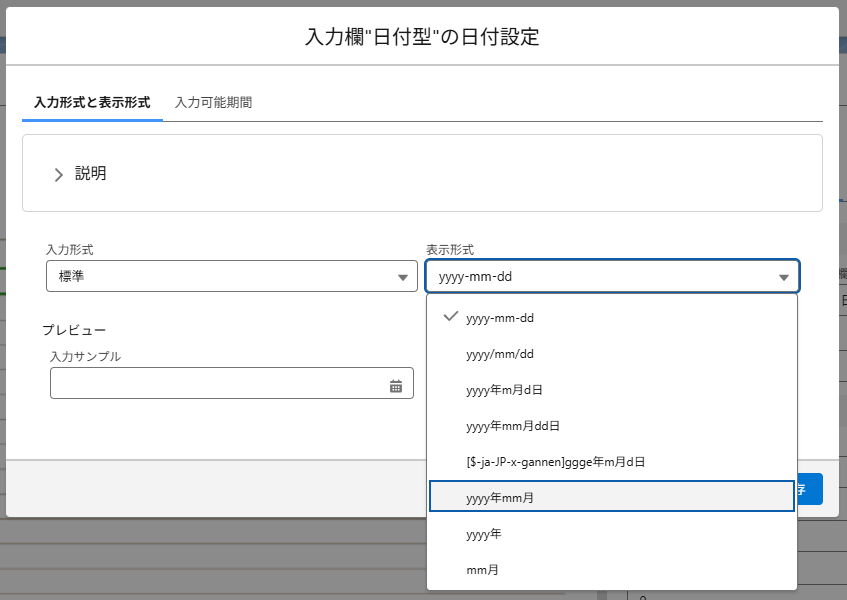
Task: Switch to the 入力形式と表示形式 tab
Action: [92, 102]
